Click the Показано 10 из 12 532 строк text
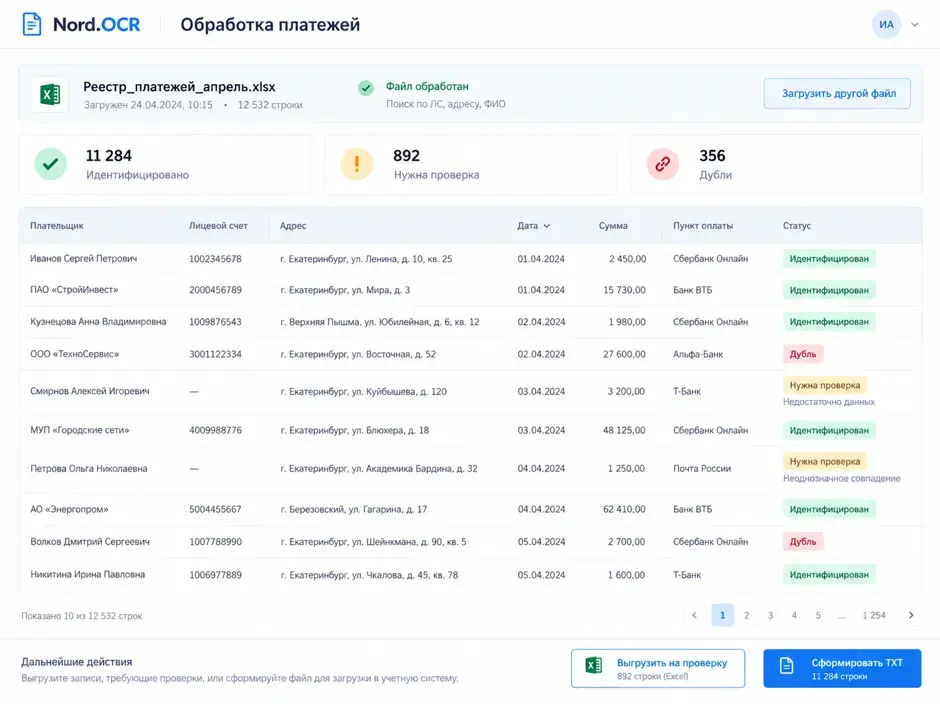The height and width of the screenshot is (704, 940). coord(82,616)
